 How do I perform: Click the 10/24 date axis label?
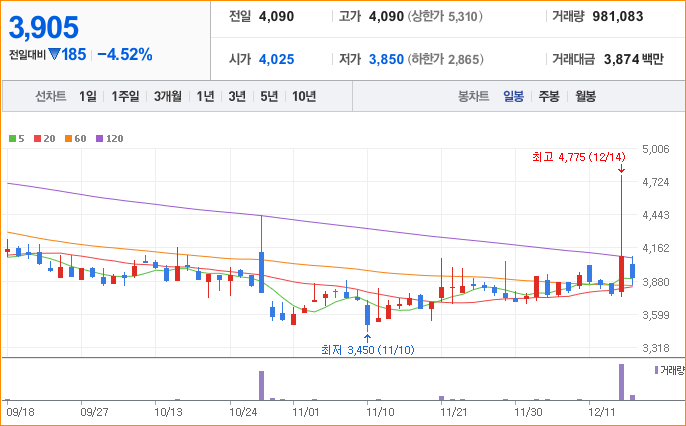tap(243, 412)
